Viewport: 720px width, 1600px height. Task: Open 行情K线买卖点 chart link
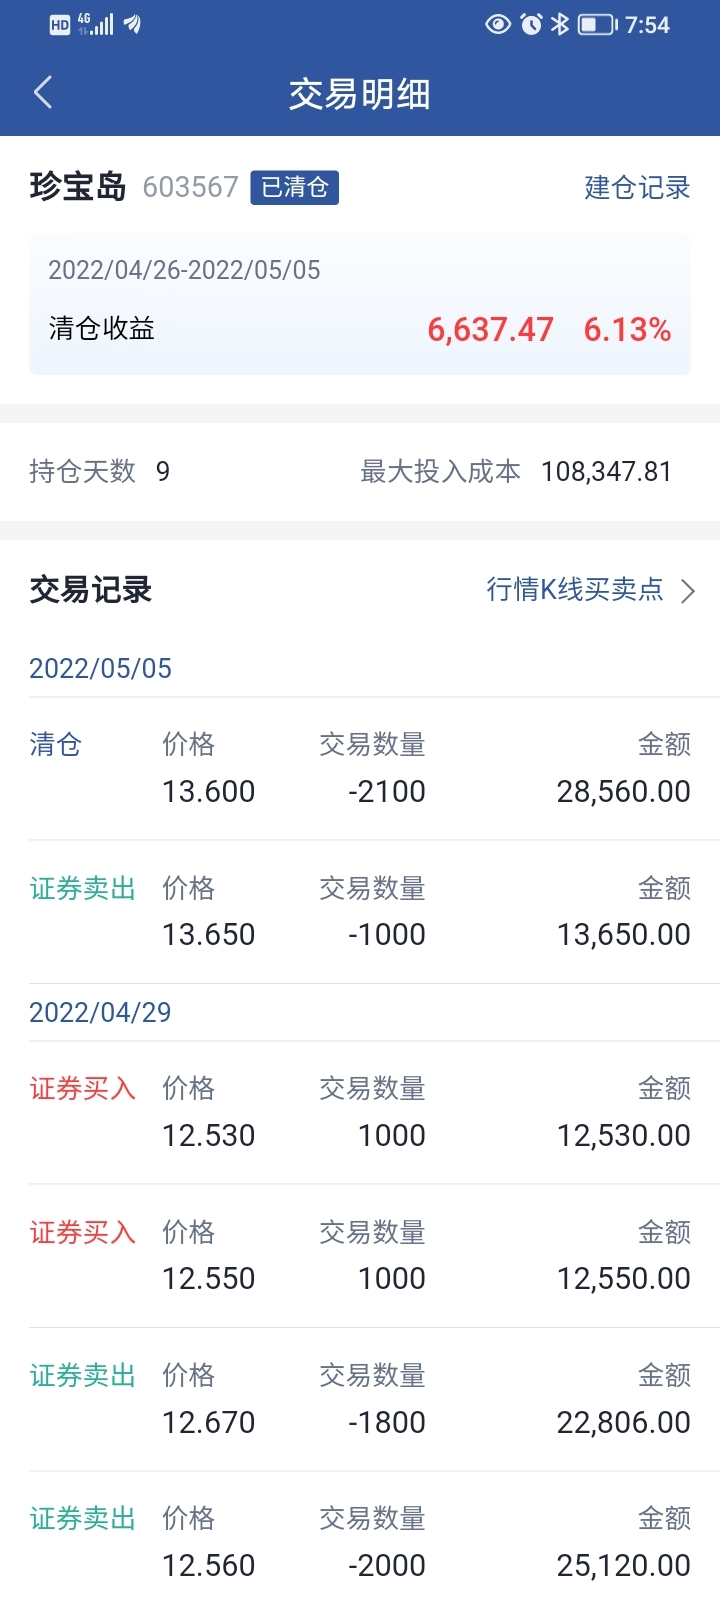[575, 590]
